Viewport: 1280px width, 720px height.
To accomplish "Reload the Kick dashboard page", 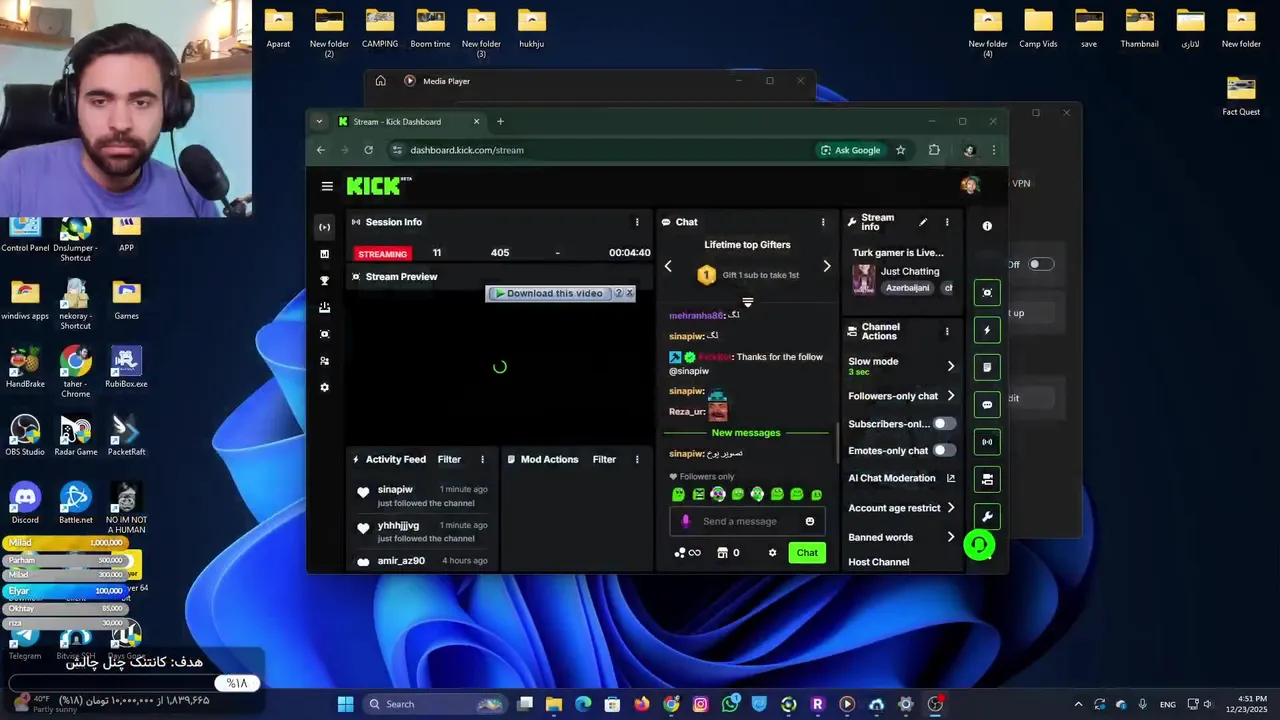I will [x=369, y=150].
